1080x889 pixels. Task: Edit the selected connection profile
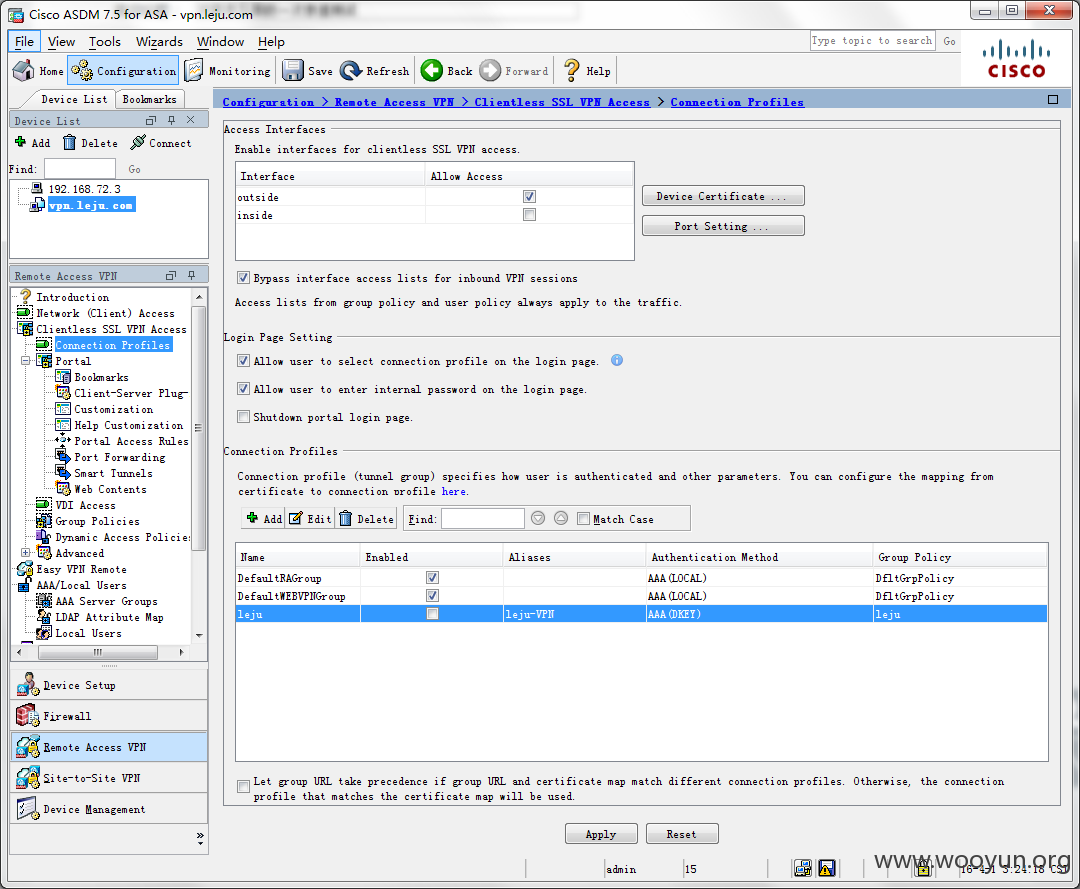point(311,519)
